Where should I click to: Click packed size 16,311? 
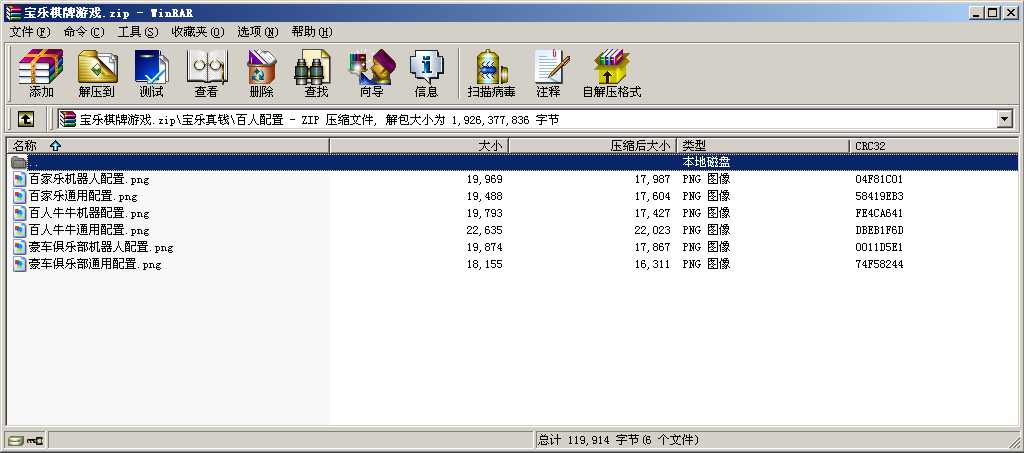coord(652,264)
